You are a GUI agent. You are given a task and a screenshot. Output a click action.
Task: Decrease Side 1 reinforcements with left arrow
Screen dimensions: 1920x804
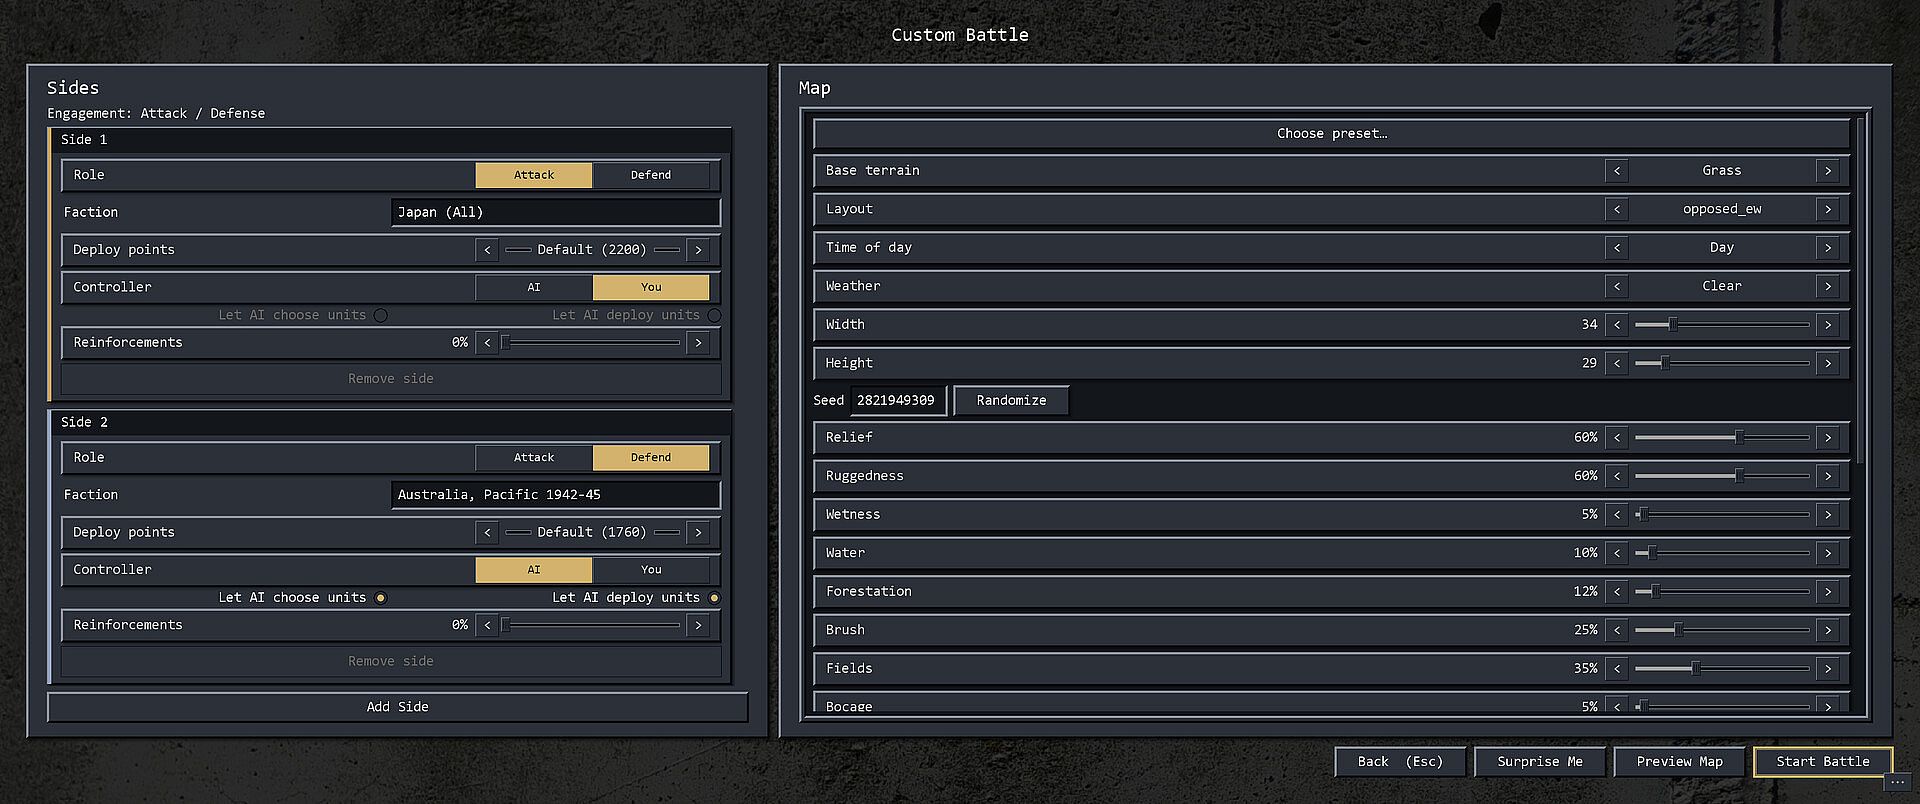click(487, 343)
